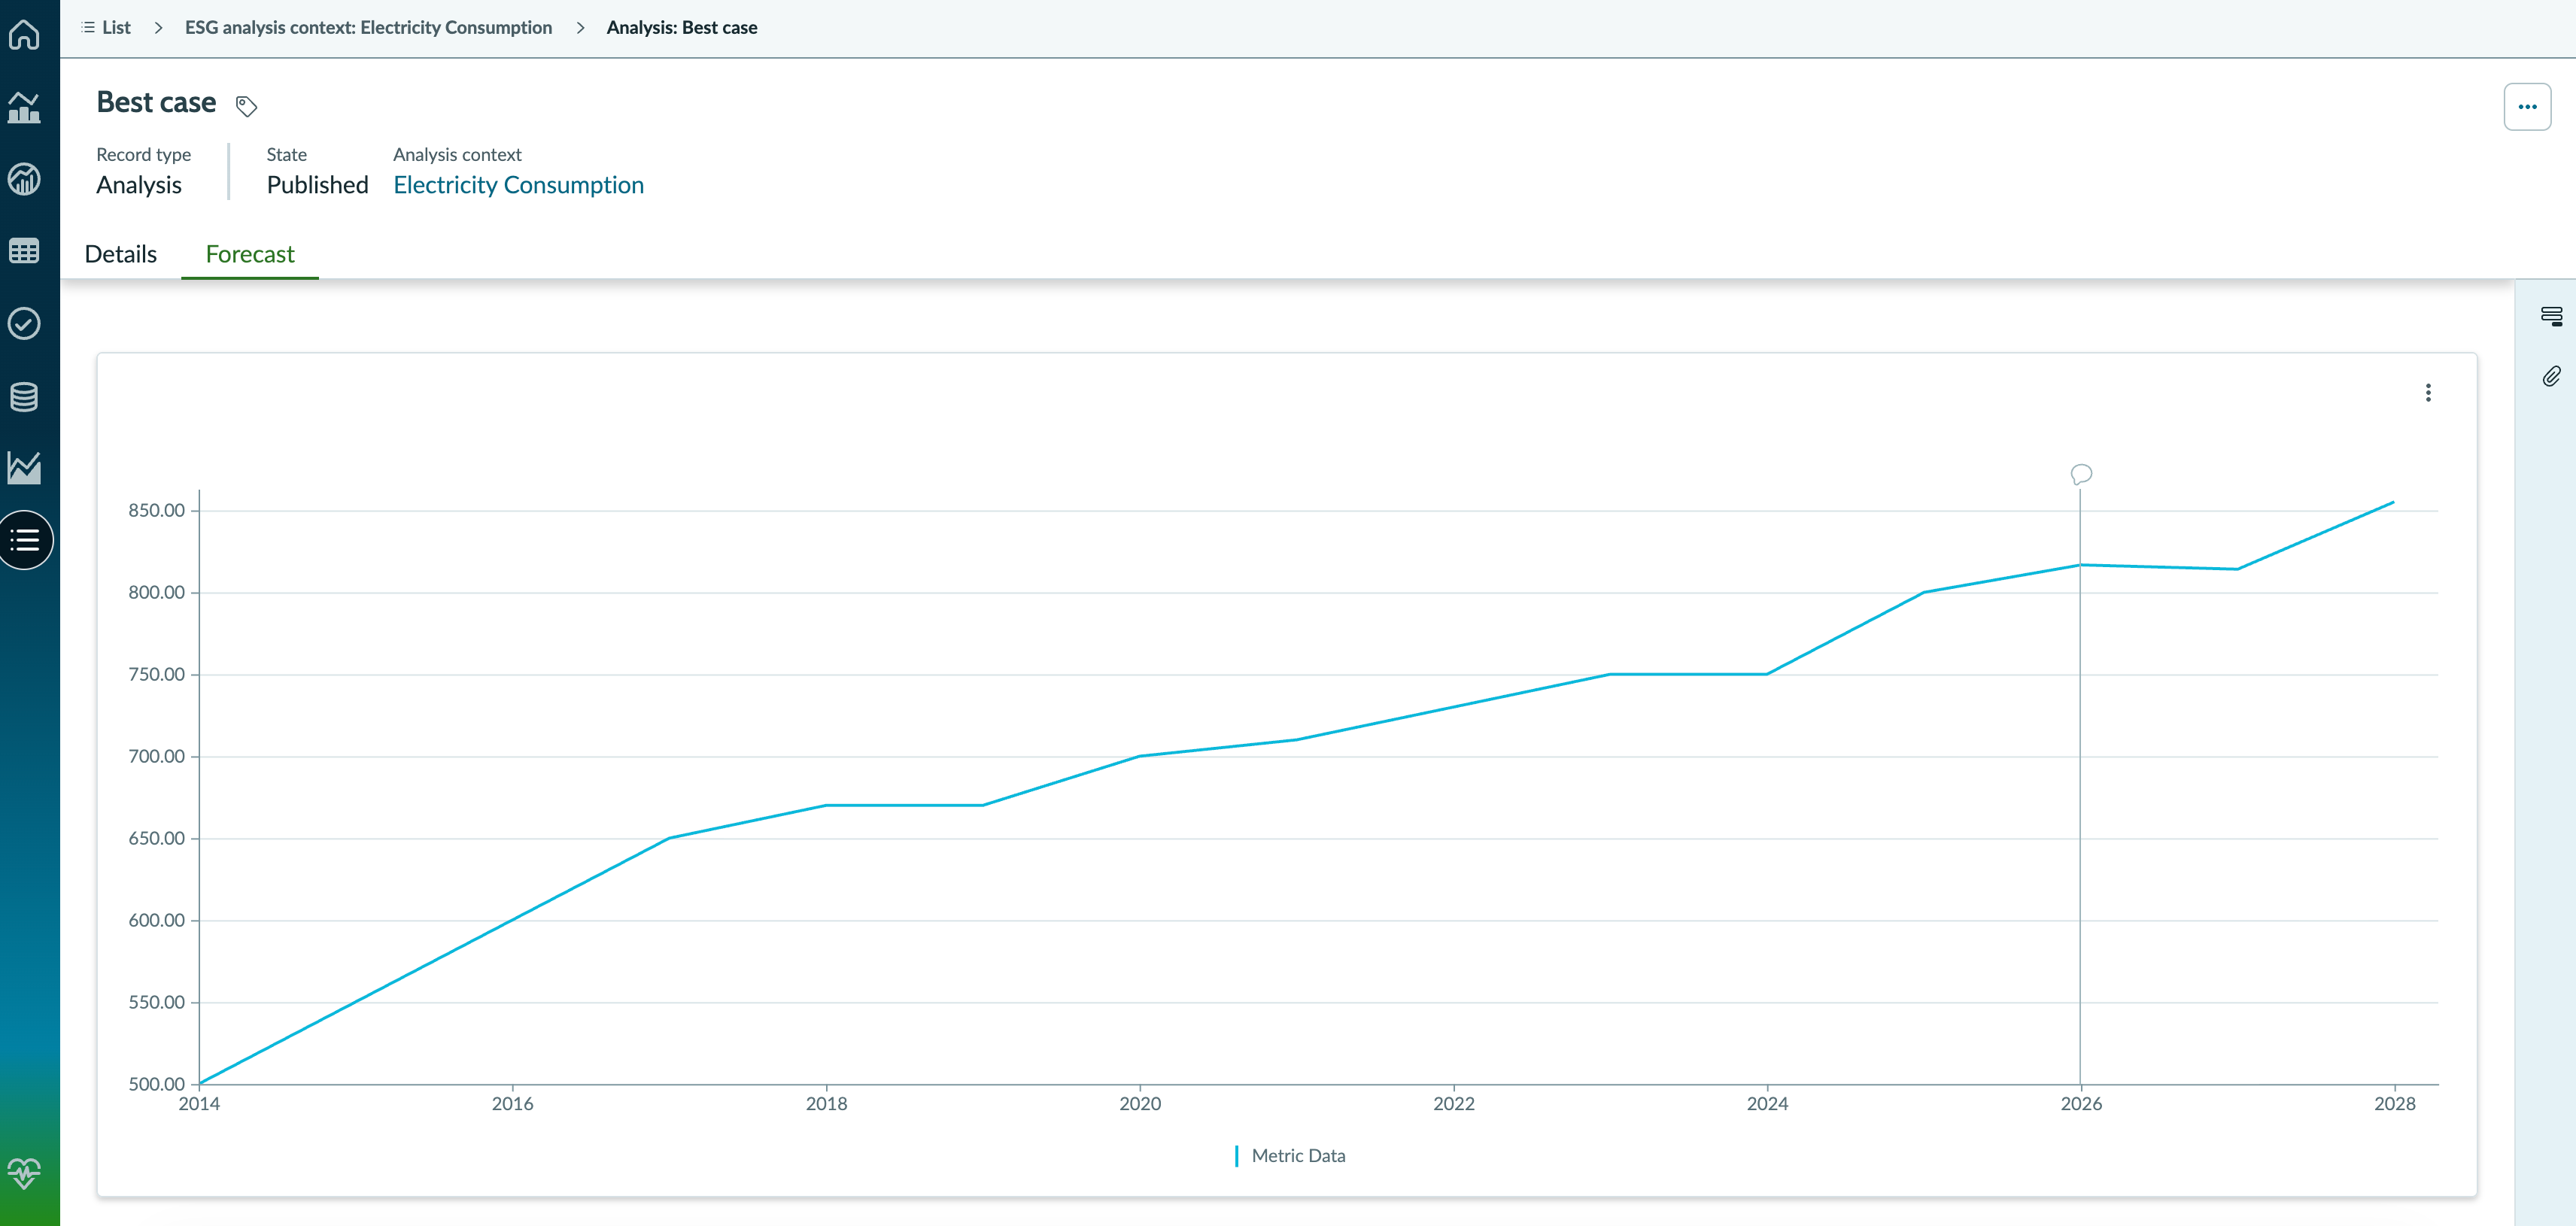Follow the Electricity Consumption link
Image resolution: width=2576 pixels, height=1226 pixels.
click(518, 185)
